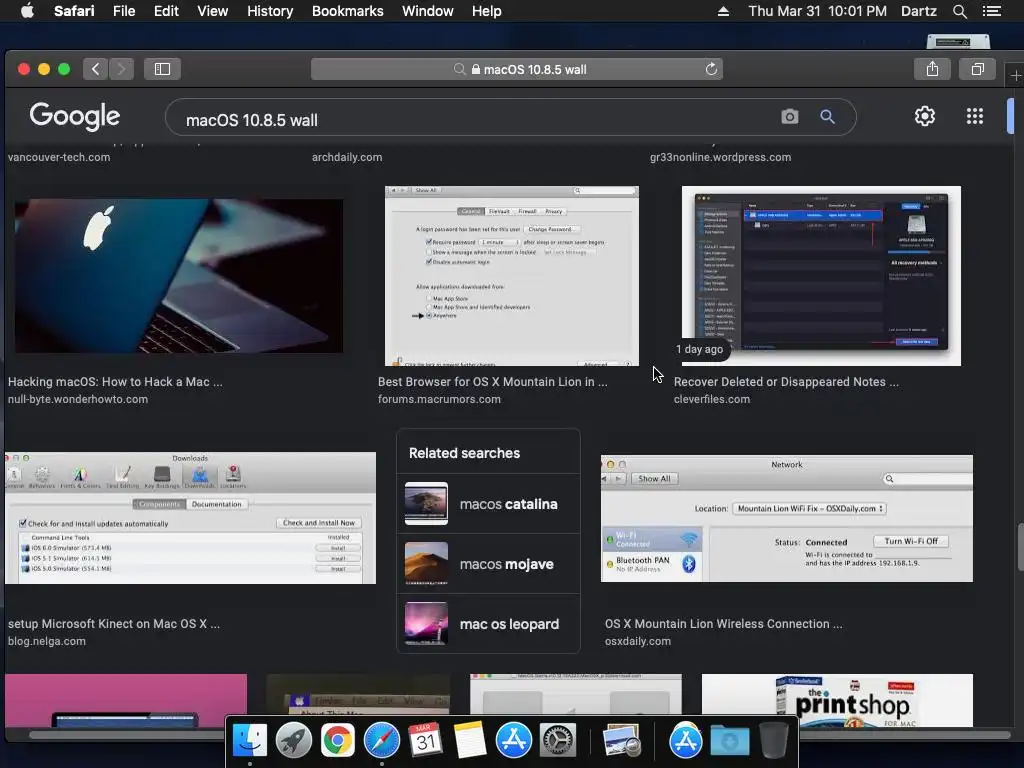The width and height of the screenshot is (1024, 768).
Task: Open Finder from the Dock
Action: click(250, 741)
